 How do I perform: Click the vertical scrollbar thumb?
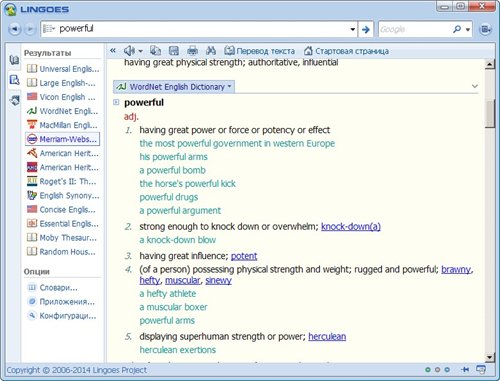(x=490, y=114)
